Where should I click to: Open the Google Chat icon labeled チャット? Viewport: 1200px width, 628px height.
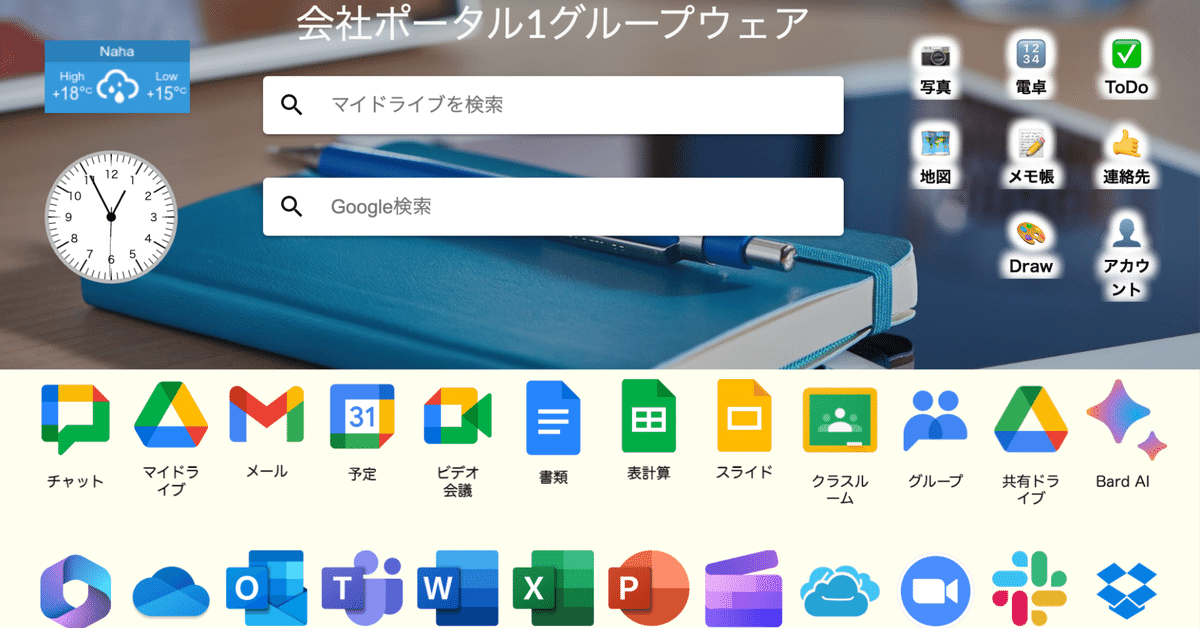click(x=75, y=419)
